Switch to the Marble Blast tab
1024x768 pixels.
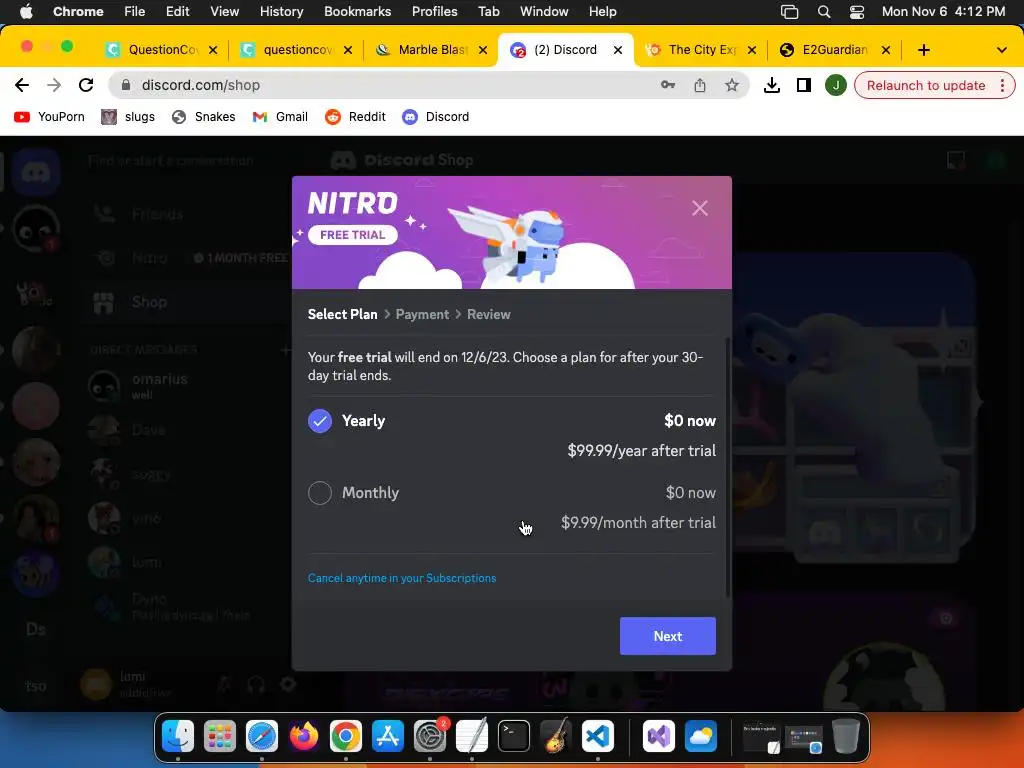432,50
